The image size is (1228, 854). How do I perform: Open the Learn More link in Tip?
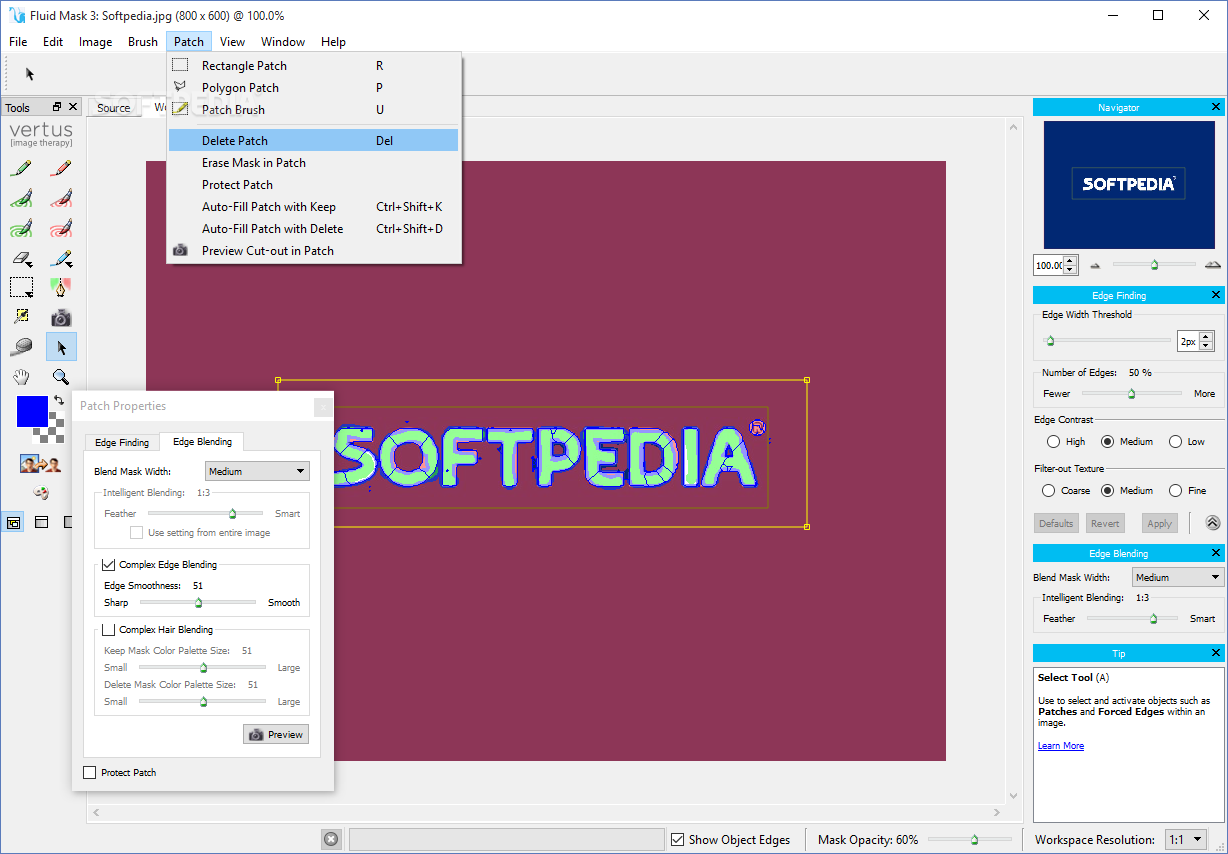[x=1060, y=746]
